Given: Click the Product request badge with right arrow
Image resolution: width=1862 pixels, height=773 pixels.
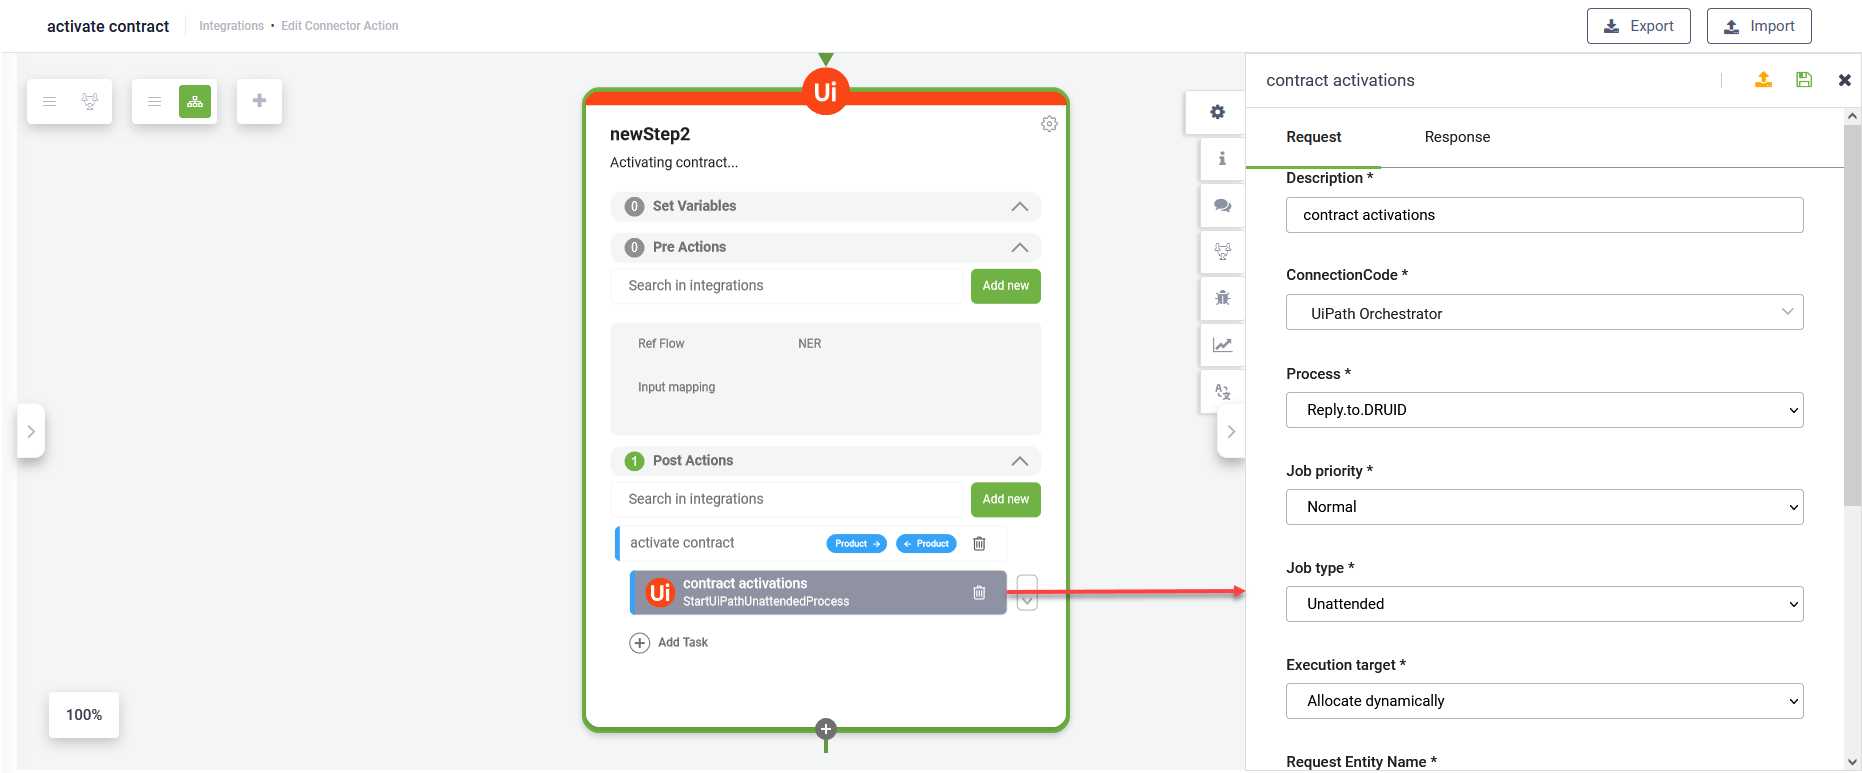Looking at the screenshot, I should tap(856, 544).
